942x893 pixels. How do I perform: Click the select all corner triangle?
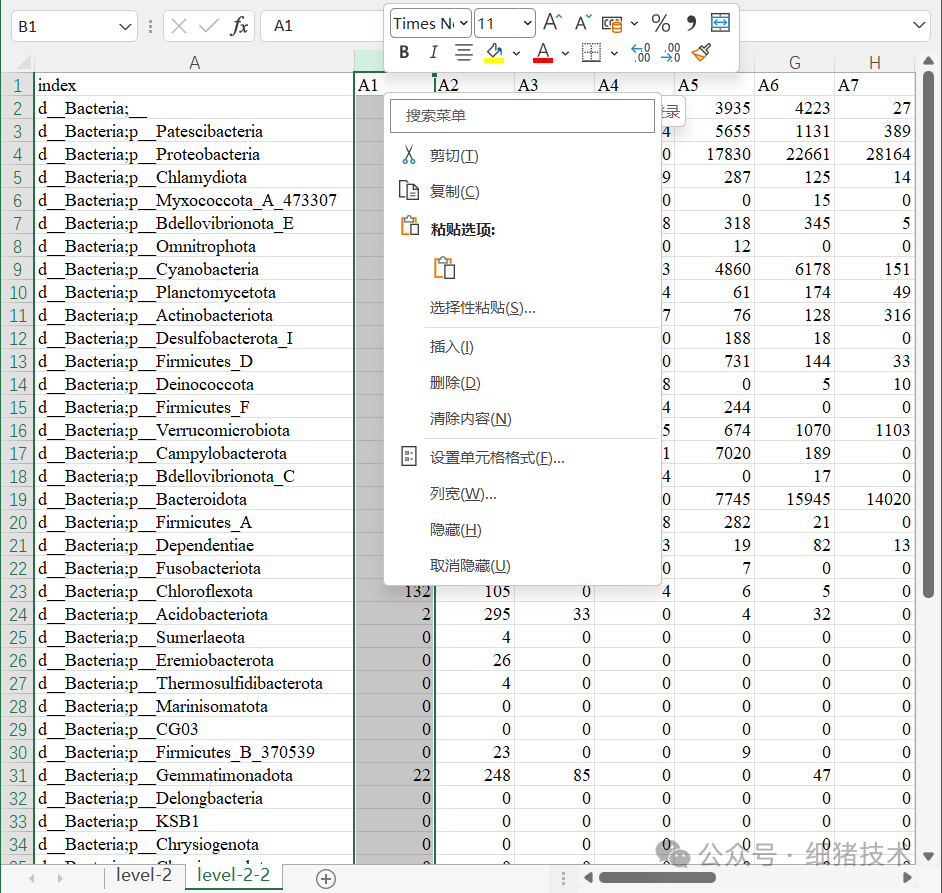click(23, 62)
